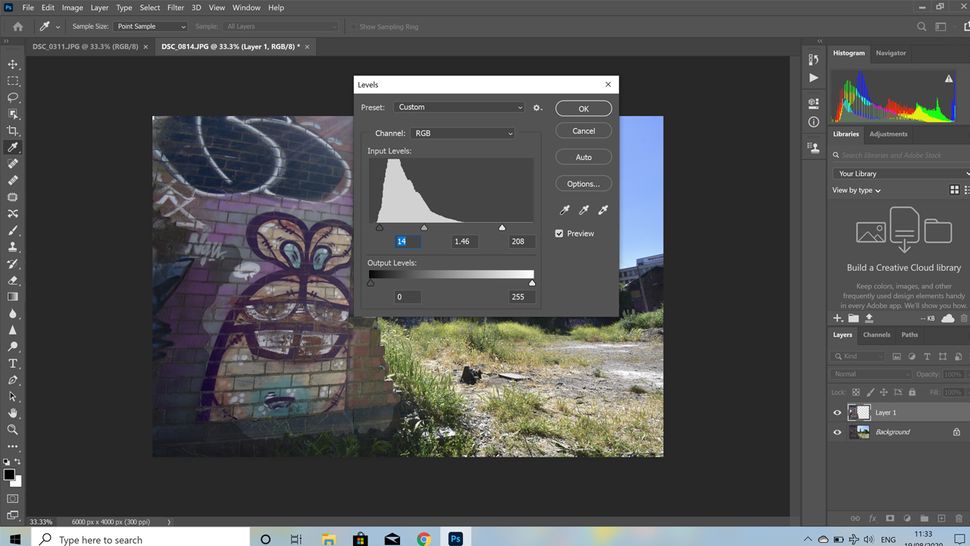
Task: Select the Rectangular Marquee tool
Action: [12, 81]
